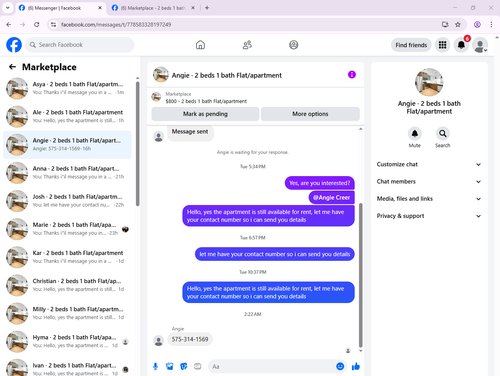Screen dimensions: 500x376
Task: Open the notifications bell
Action: (461, 45)
